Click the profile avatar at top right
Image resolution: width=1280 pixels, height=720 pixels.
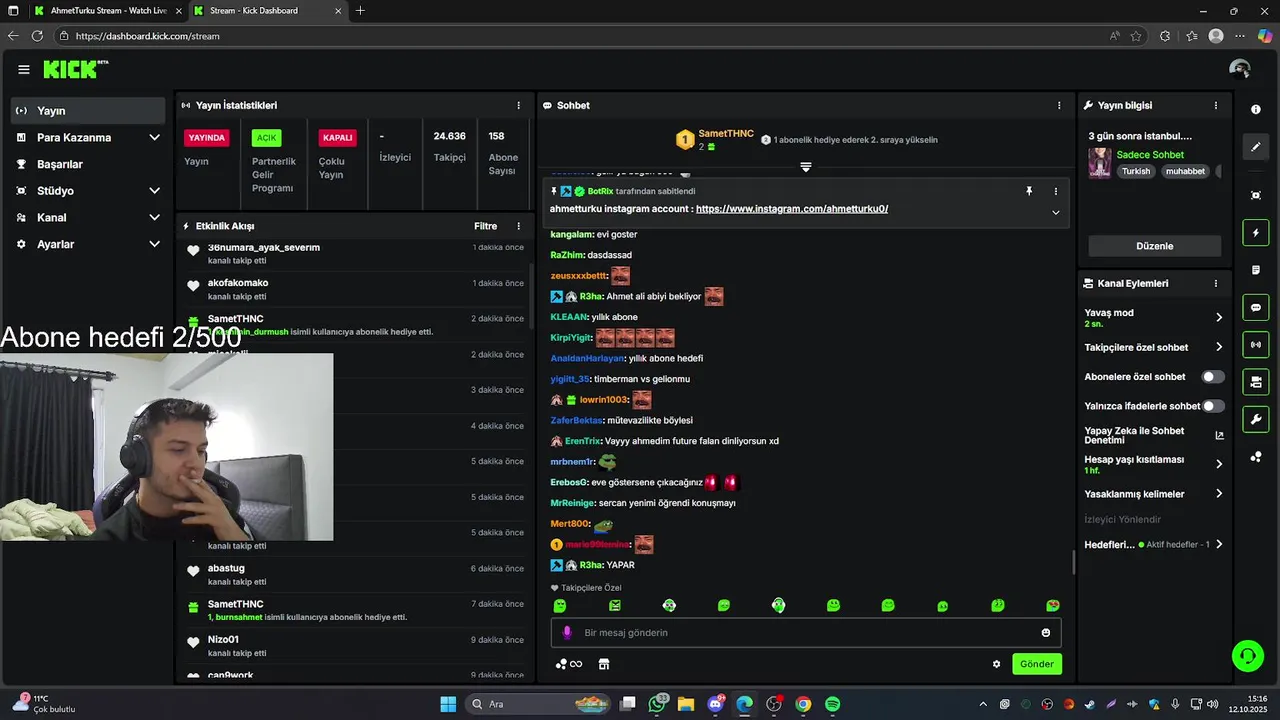pos(1240,69)
